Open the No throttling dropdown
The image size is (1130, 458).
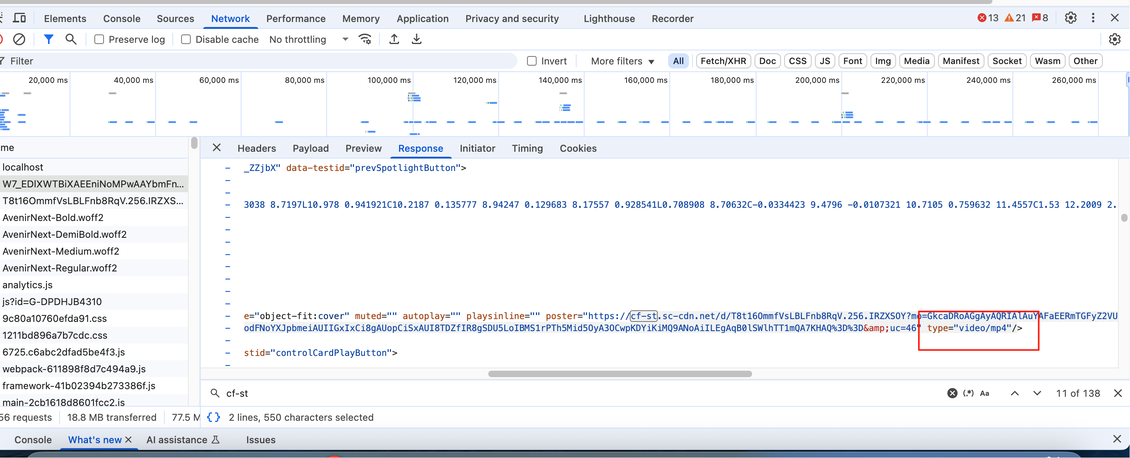click(309, 40)
